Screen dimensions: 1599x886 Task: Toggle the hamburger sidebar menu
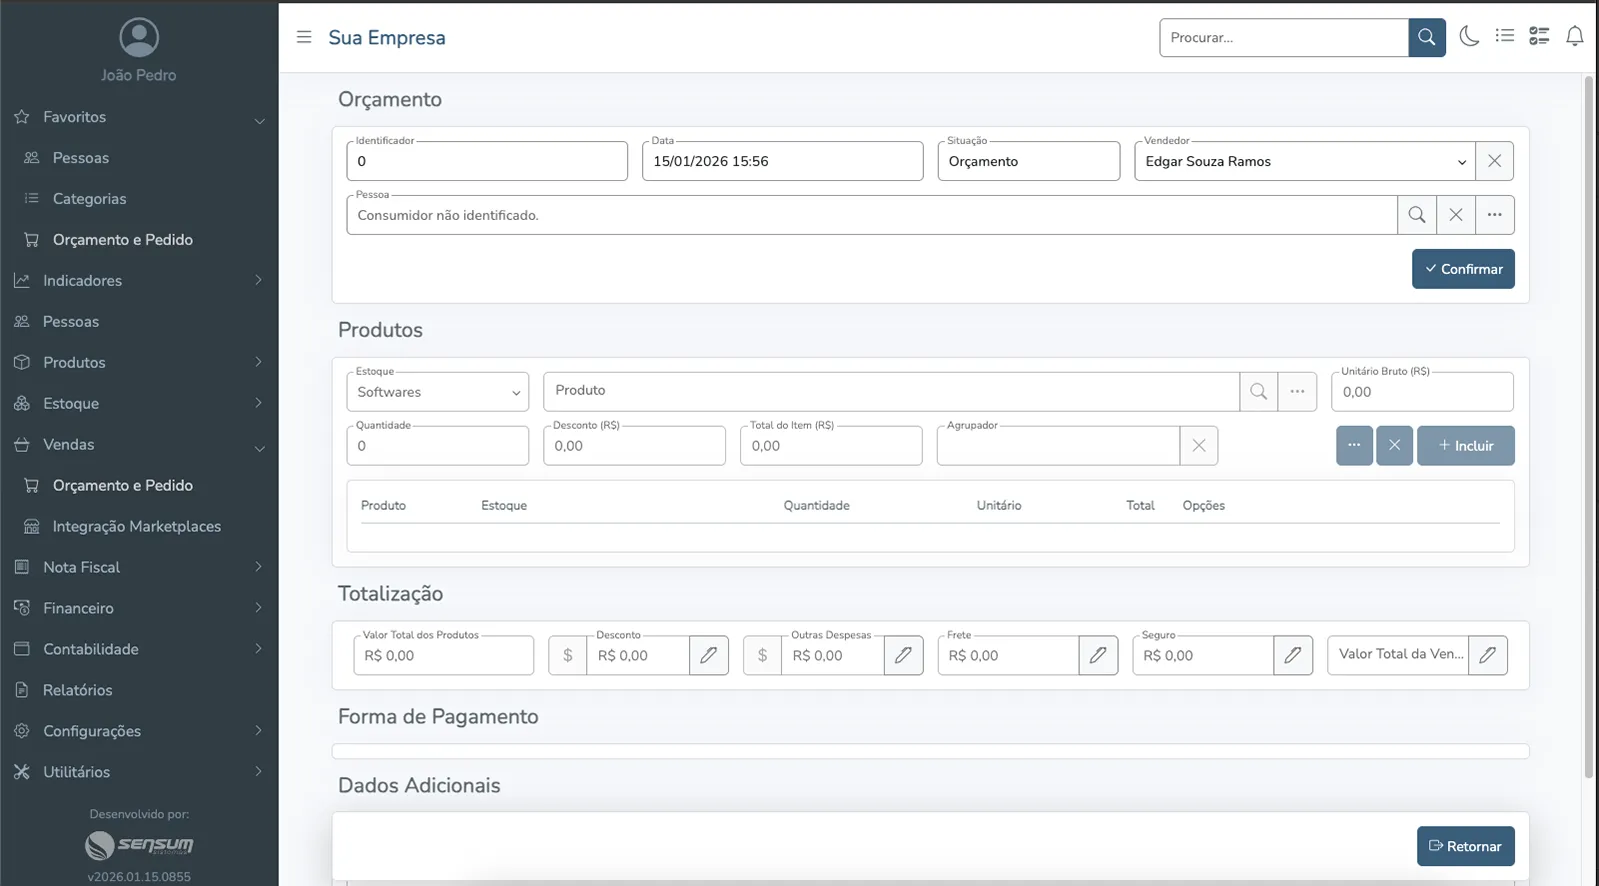(x=304, y=37)
